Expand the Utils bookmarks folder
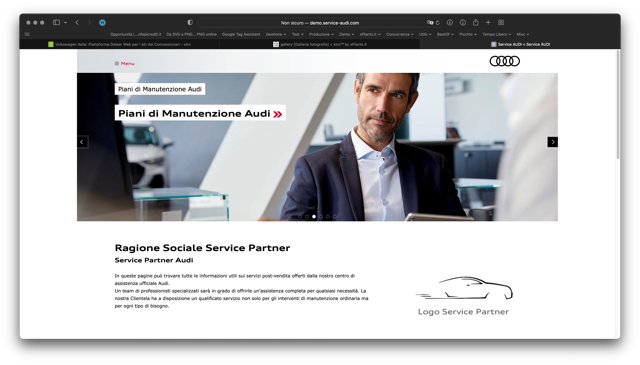The image size is (640, 365). coord(425,34)
